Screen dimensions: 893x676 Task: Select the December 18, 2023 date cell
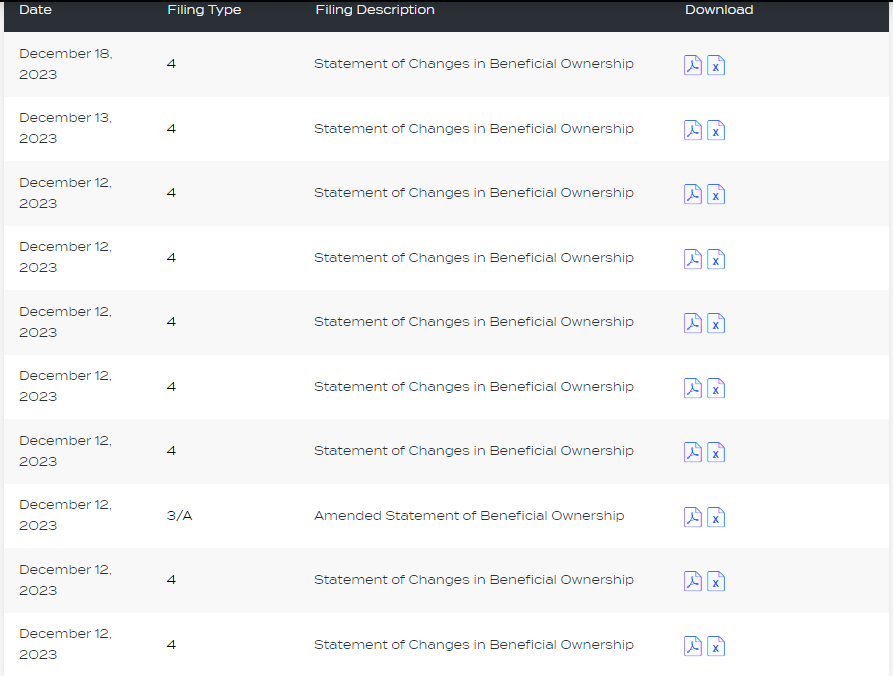[x=65, y=64]
